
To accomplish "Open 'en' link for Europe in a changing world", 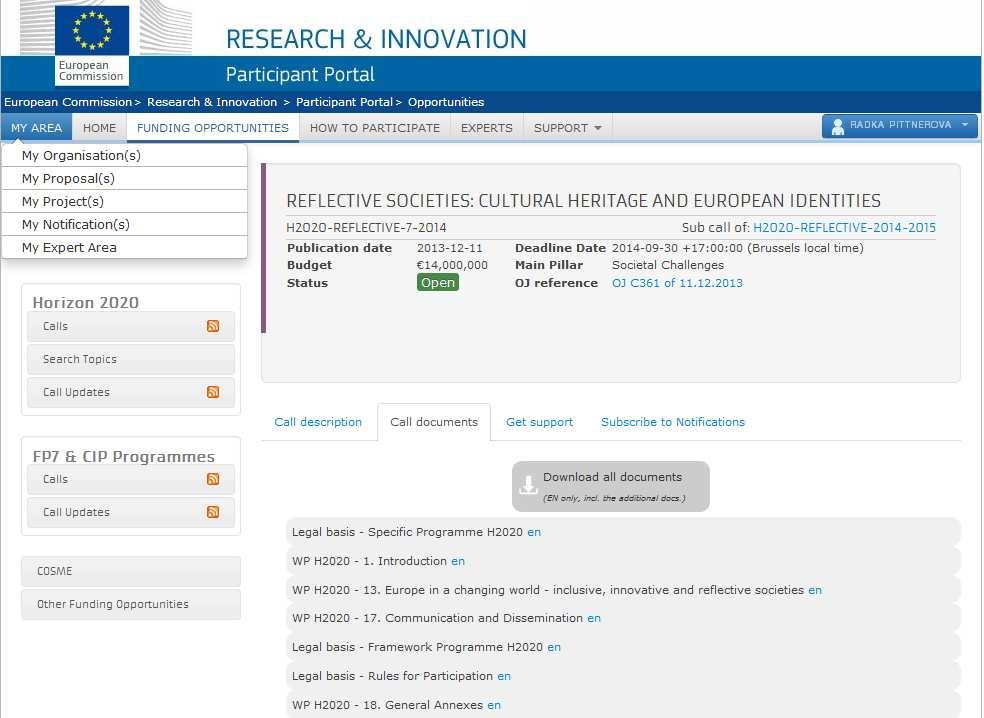I will [x=815, y=590].
